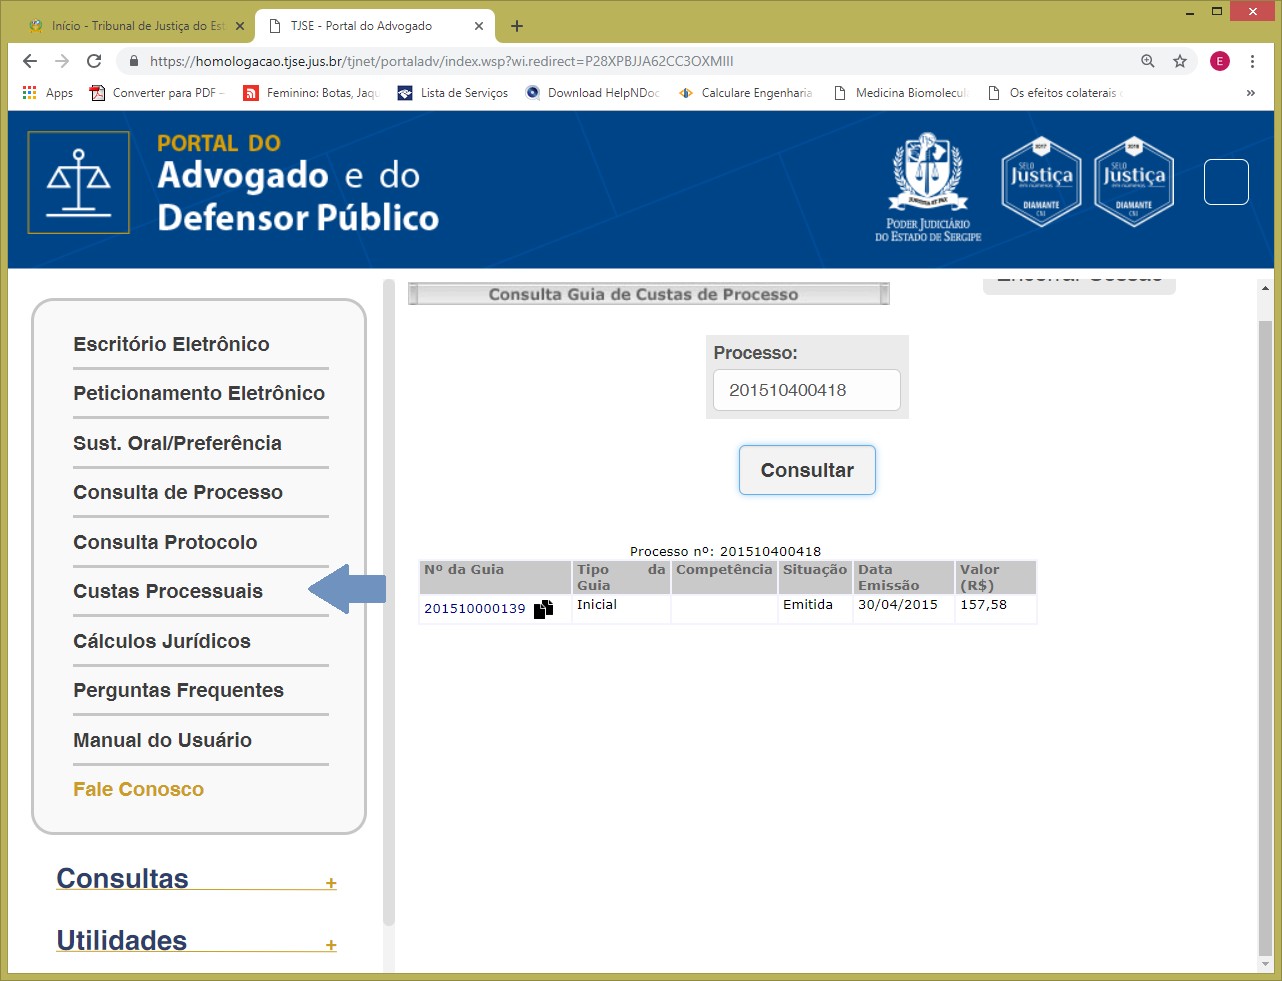
Task: Open the Apps grid shortcut in bookmarks bar
Action: (x=48, y=93)
